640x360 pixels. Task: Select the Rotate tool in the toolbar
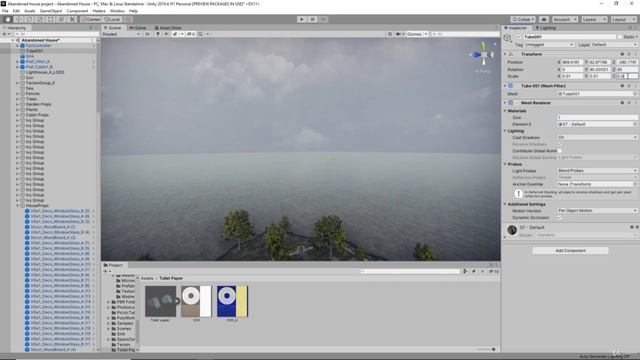[x=29, y=19]
